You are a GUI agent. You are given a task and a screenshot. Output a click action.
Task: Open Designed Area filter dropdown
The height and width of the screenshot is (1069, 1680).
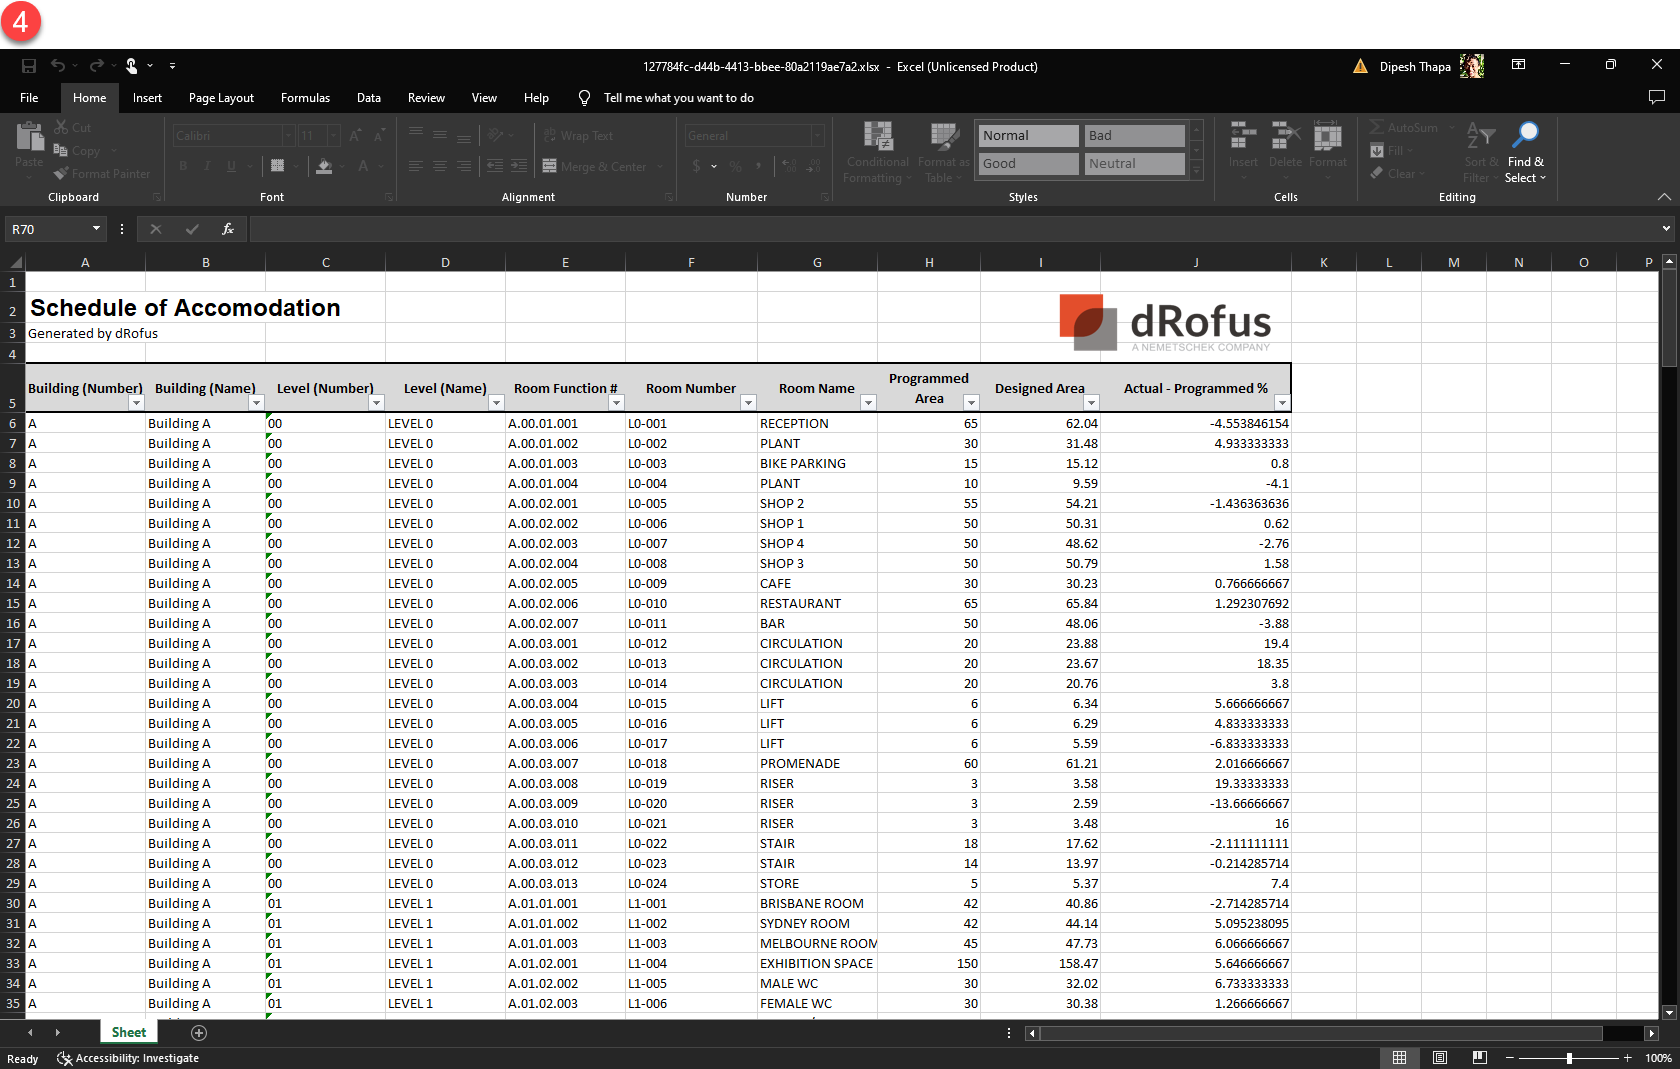(x=1091, y=403)
